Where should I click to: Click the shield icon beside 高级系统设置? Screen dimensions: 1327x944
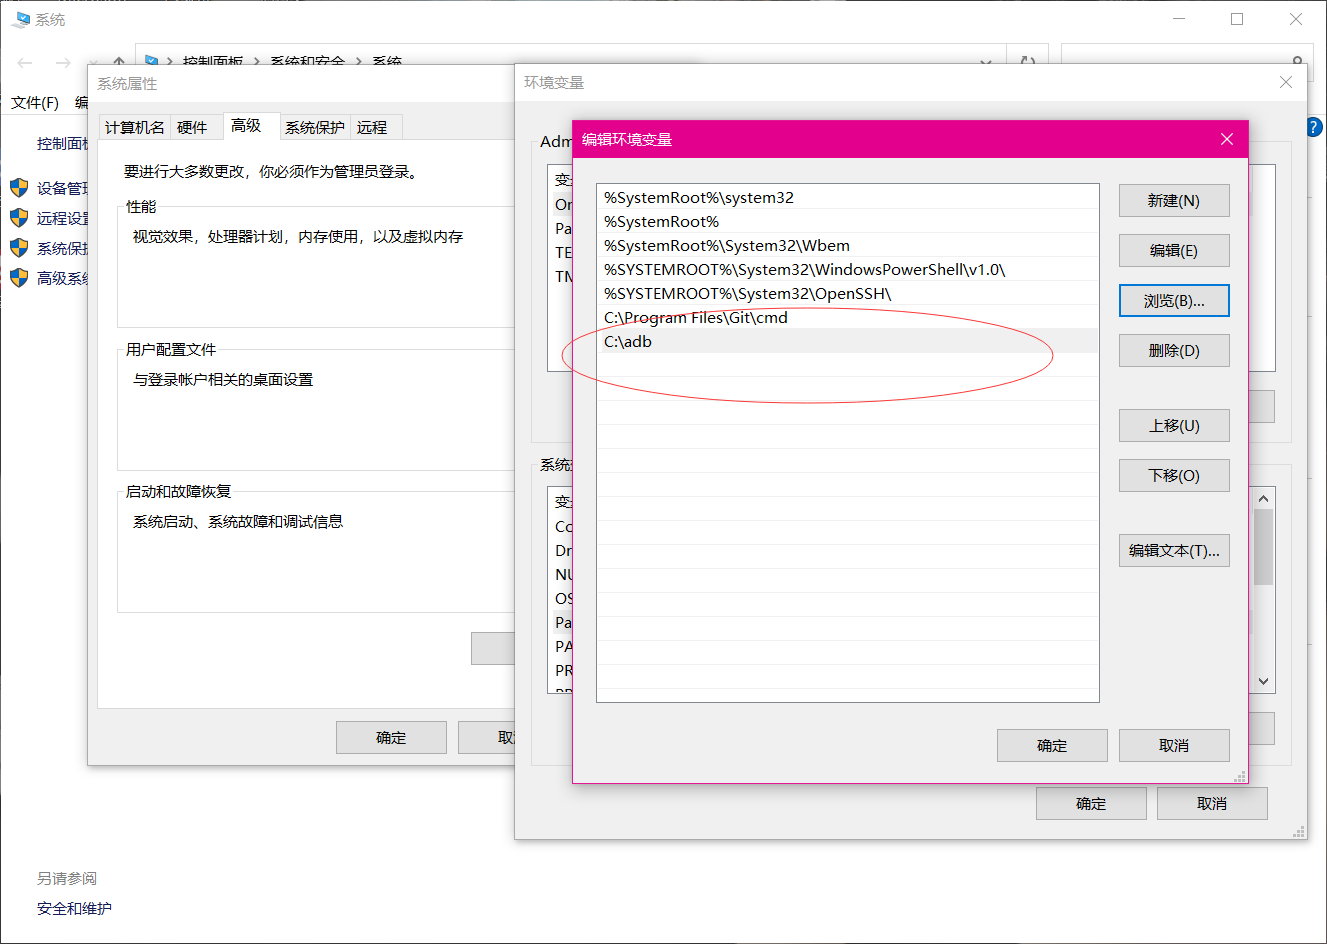19,278
